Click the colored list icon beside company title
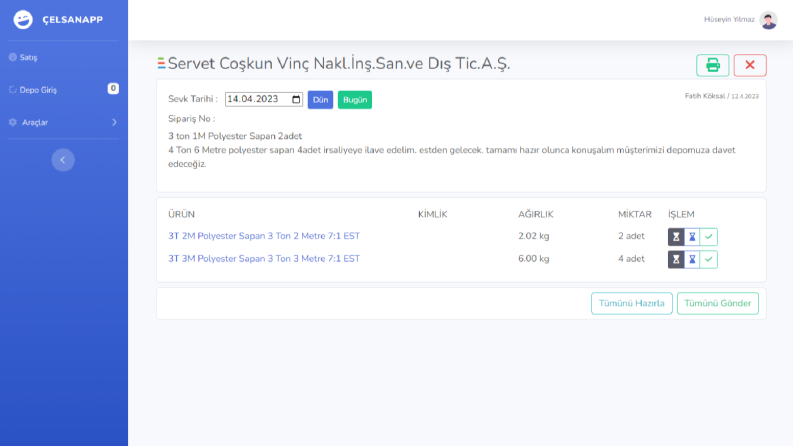Viewport: 793px width, 446px height. [x=161, y=63]
